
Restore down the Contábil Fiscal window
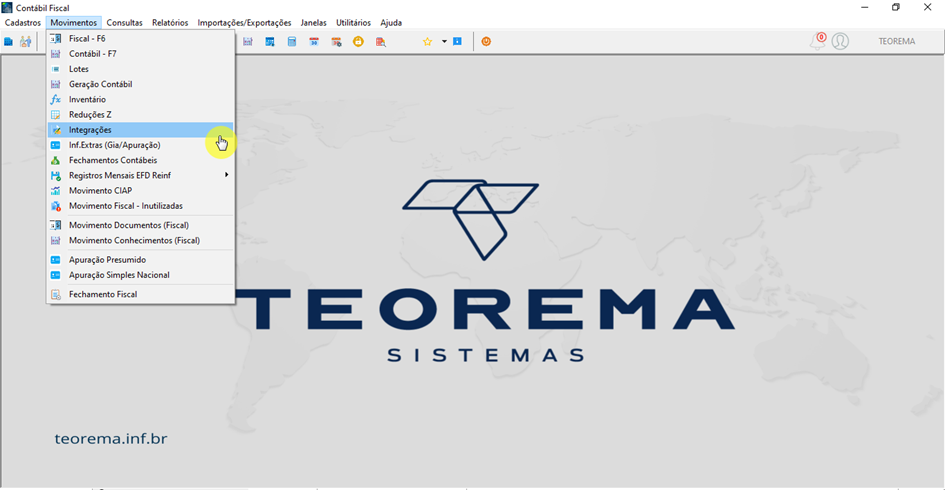[896, 7]
